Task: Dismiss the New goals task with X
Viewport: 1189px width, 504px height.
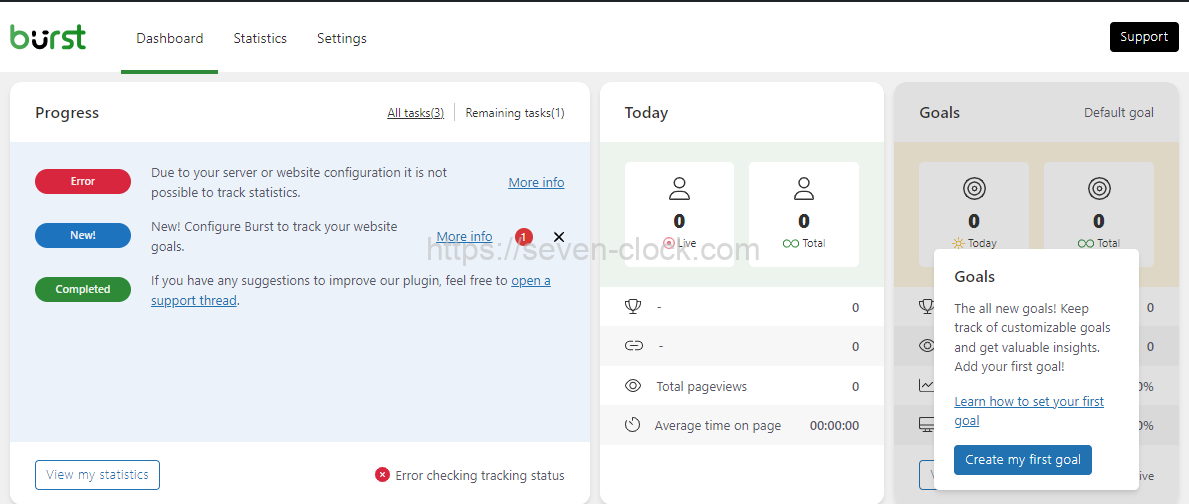Action: [559, 237]
